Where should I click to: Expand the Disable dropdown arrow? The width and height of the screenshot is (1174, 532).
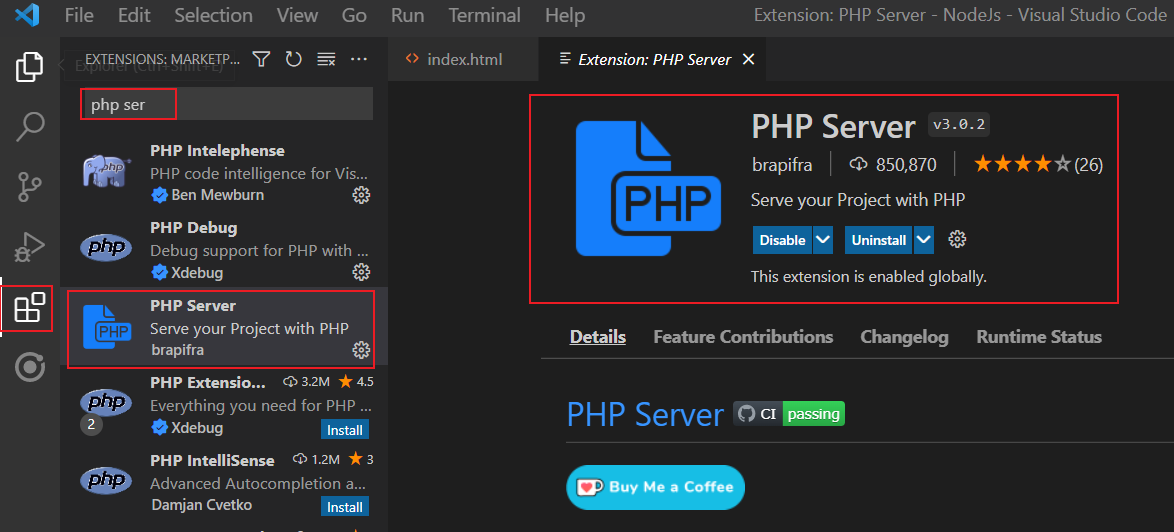823,240
